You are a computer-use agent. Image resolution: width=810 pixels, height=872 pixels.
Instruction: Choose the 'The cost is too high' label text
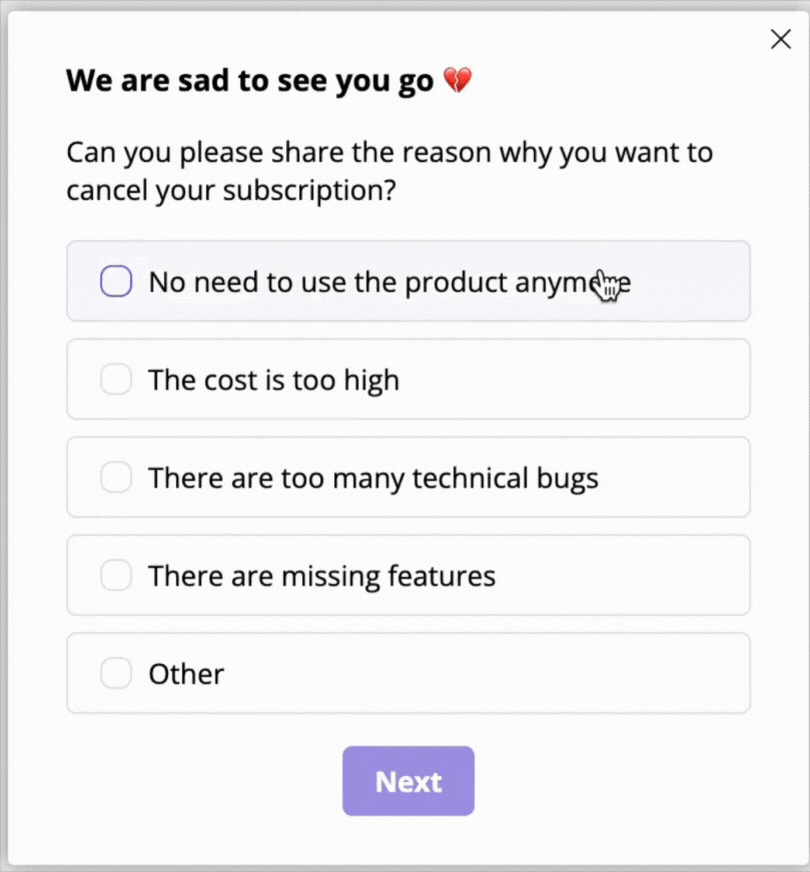(x=274, y=380)
